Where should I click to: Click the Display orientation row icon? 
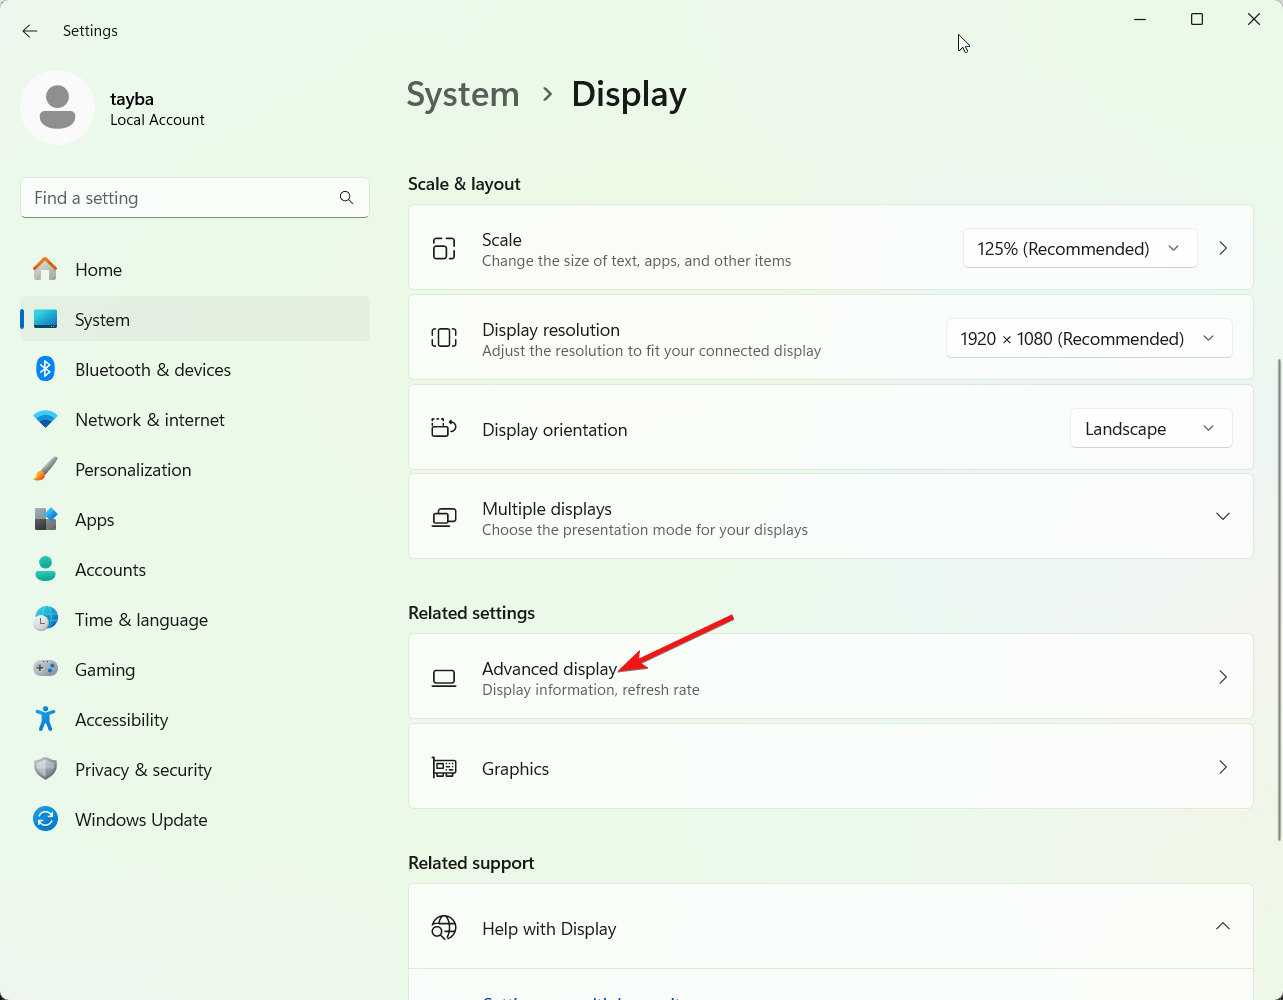point(444,428)
